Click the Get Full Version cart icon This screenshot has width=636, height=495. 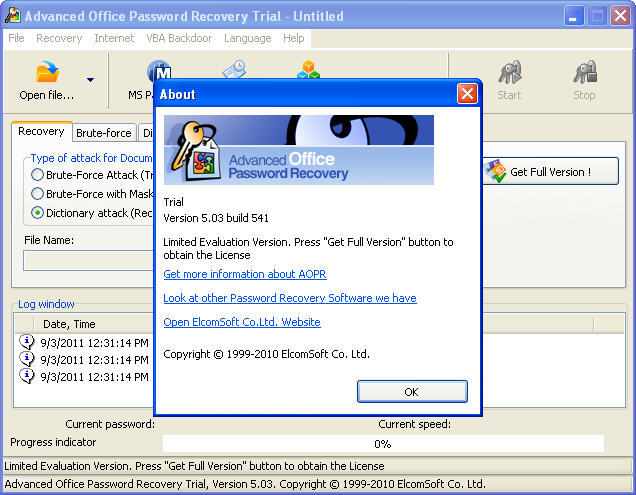[496, 171]
